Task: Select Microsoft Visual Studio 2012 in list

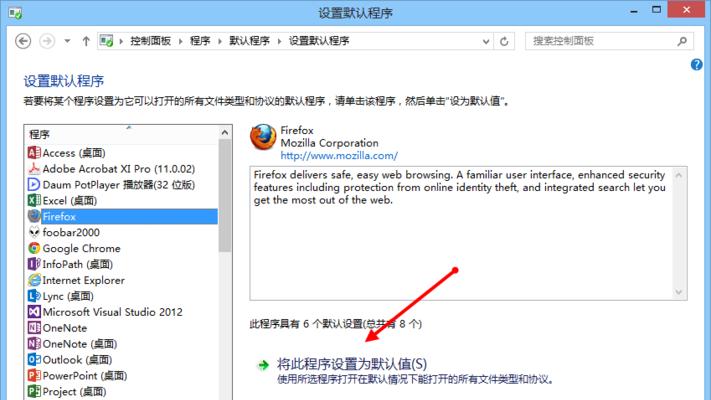Action: click(112, 312)
